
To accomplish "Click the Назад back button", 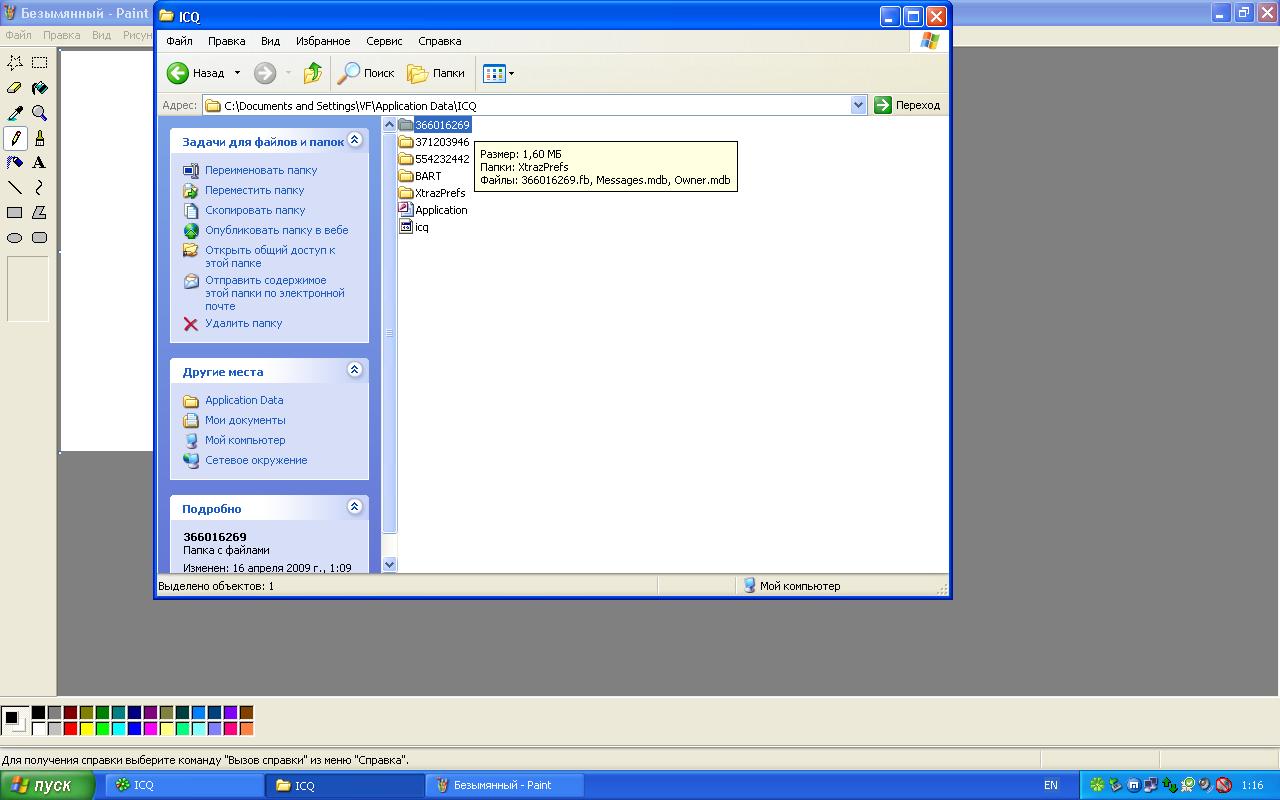I will click(196, 73).
